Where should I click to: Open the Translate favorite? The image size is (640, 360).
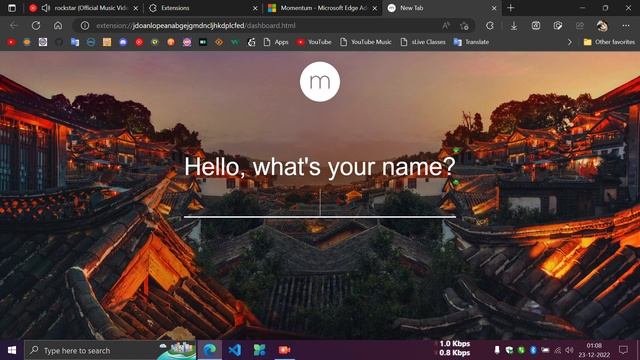coord(471,42)
